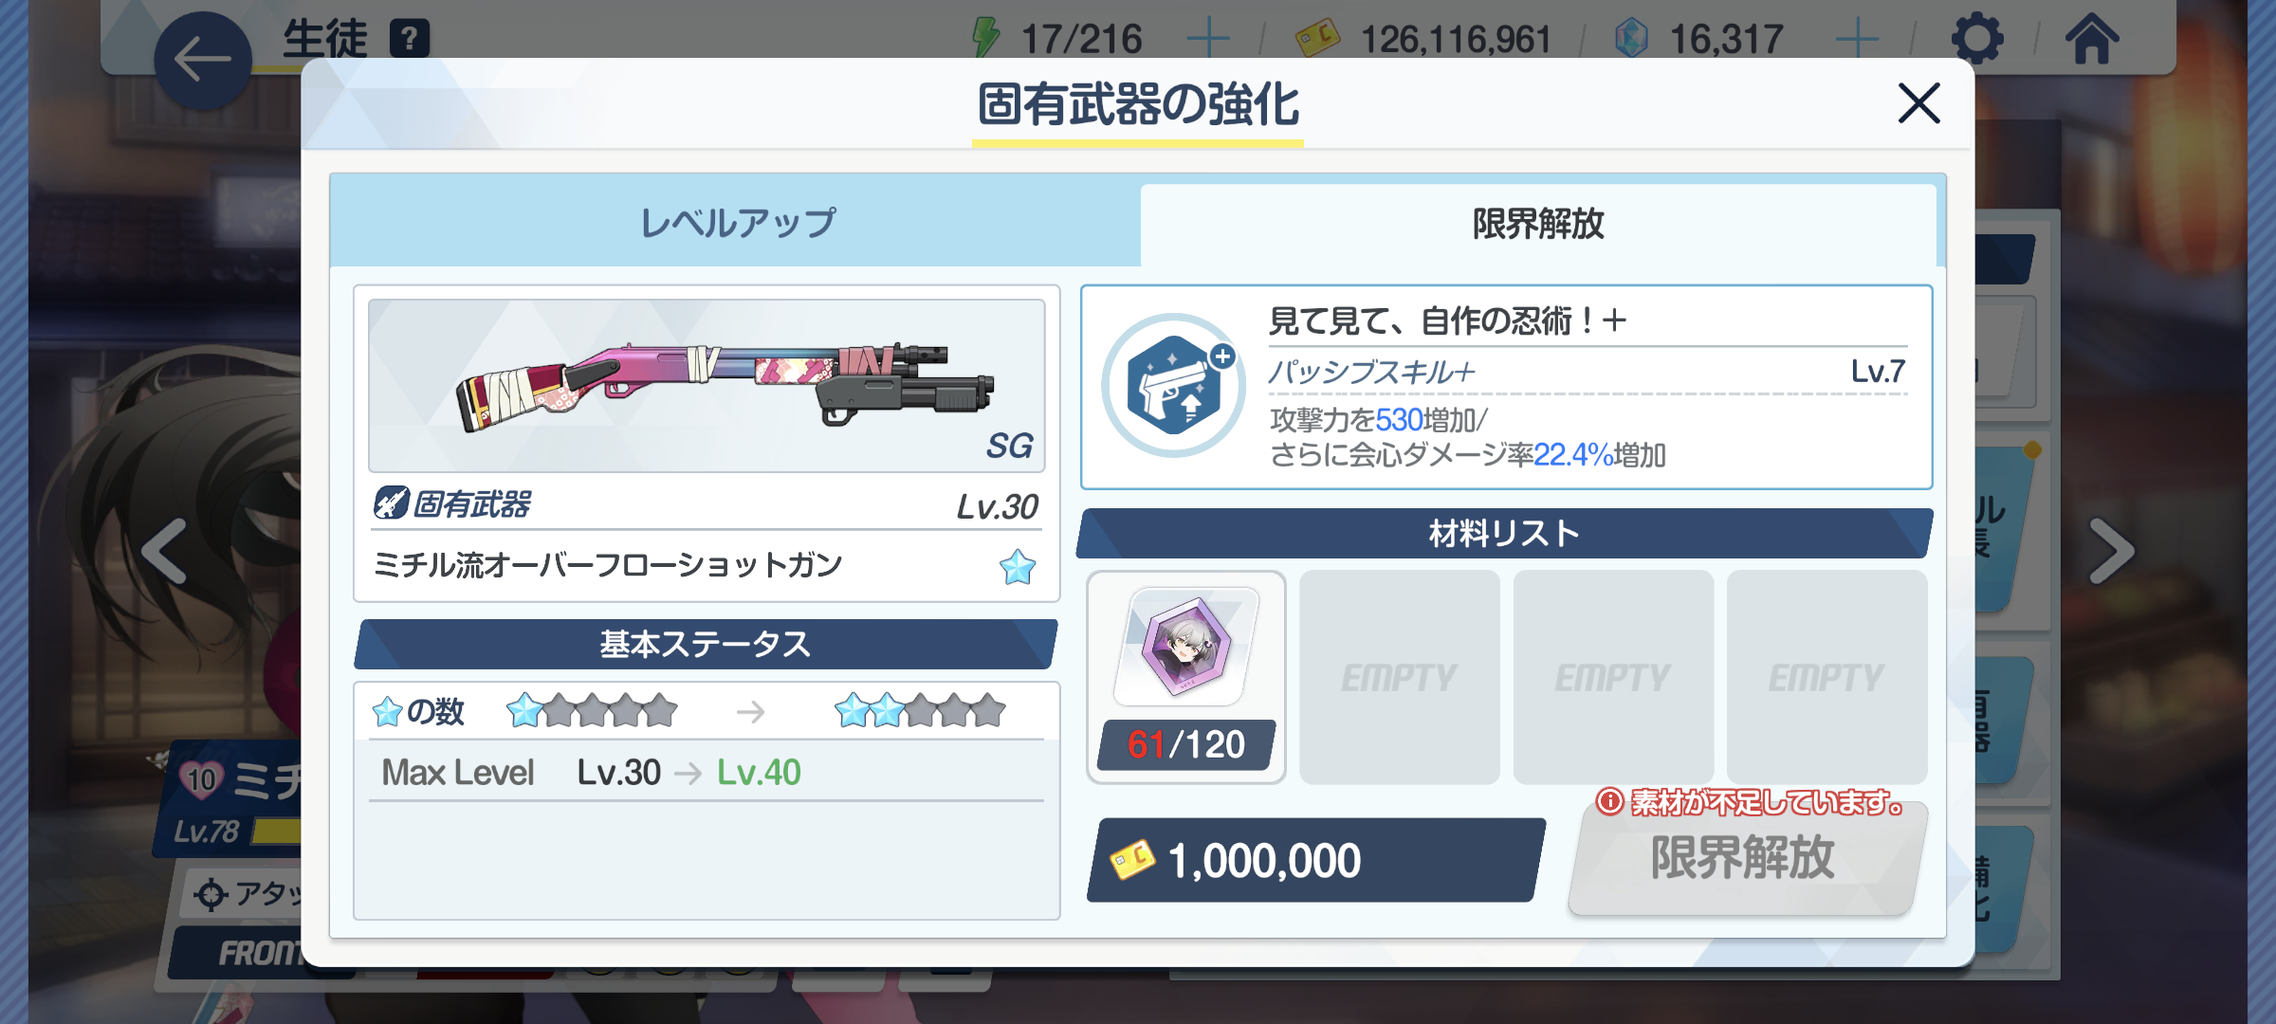Tap the first EMPTY material slot
2276x1024 pixels.
point(1399,677)
